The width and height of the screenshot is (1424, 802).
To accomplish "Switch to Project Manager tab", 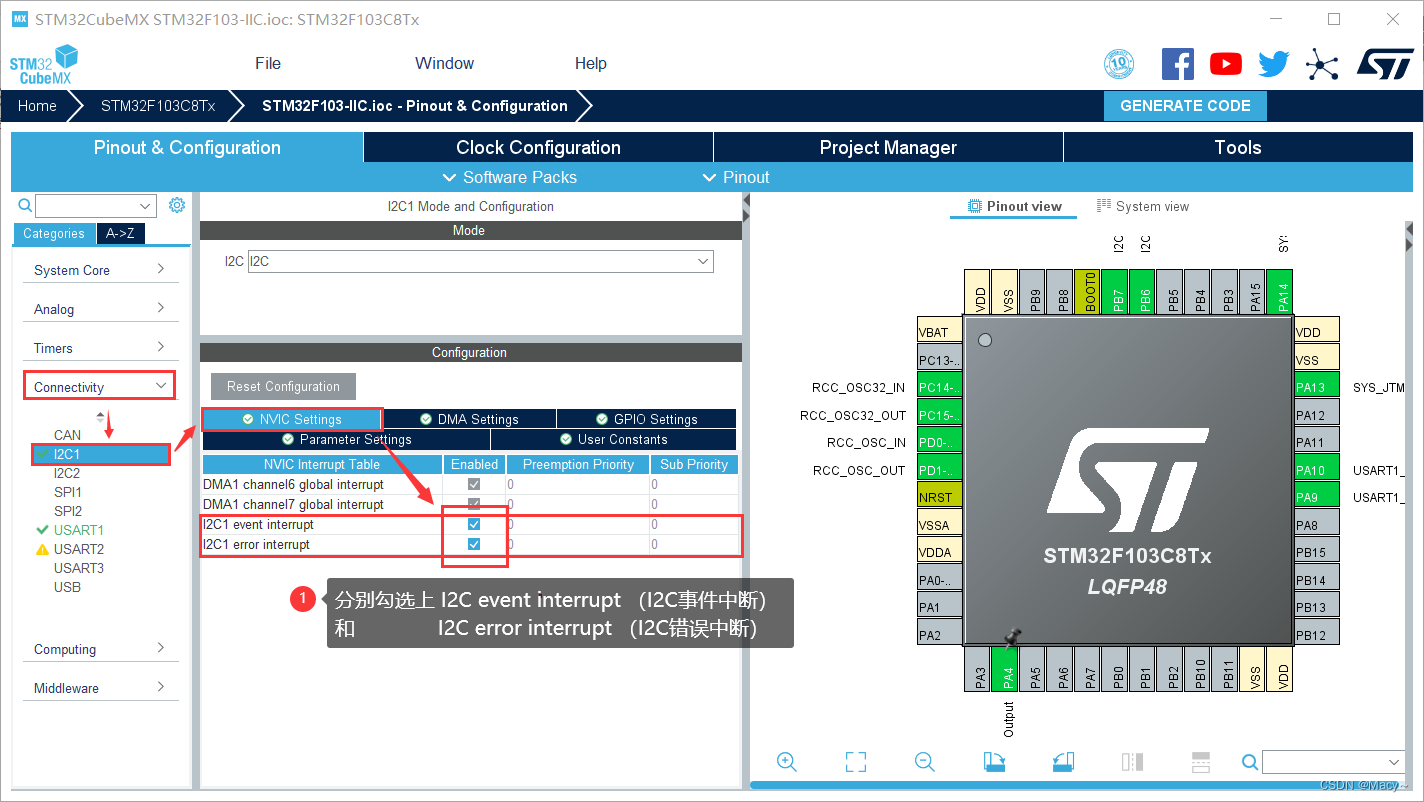I will click(x=888, y=147).
